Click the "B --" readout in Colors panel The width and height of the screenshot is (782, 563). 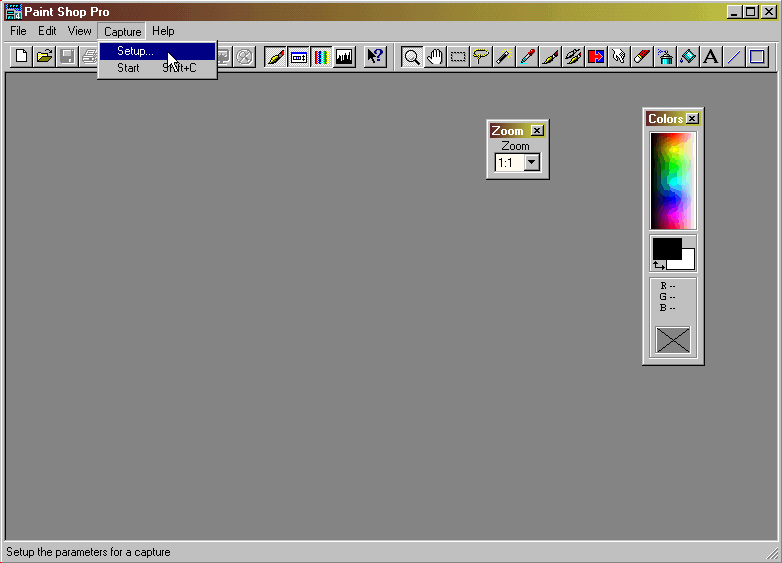tap(667, 308)
